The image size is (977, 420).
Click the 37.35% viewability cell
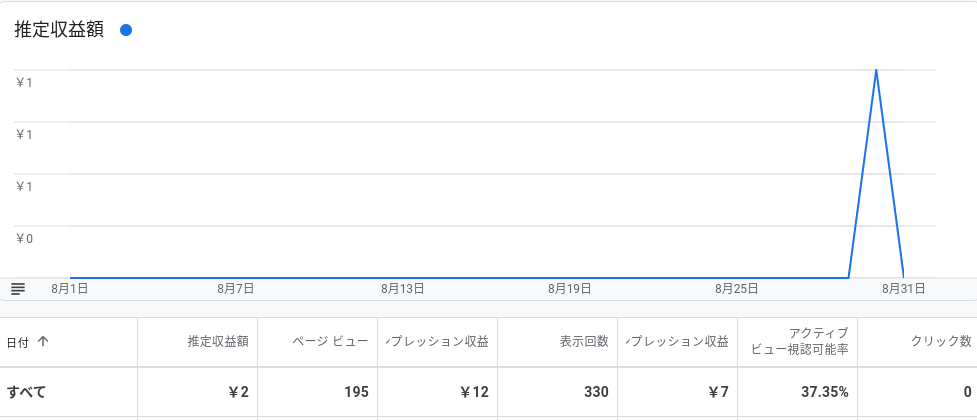click(824, 392)
